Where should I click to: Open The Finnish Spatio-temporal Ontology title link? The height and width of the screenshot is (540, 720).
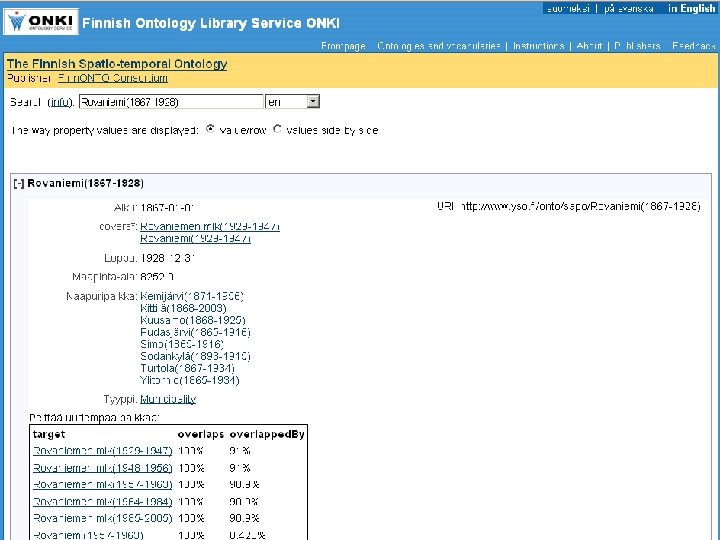[x=117, y=64]
